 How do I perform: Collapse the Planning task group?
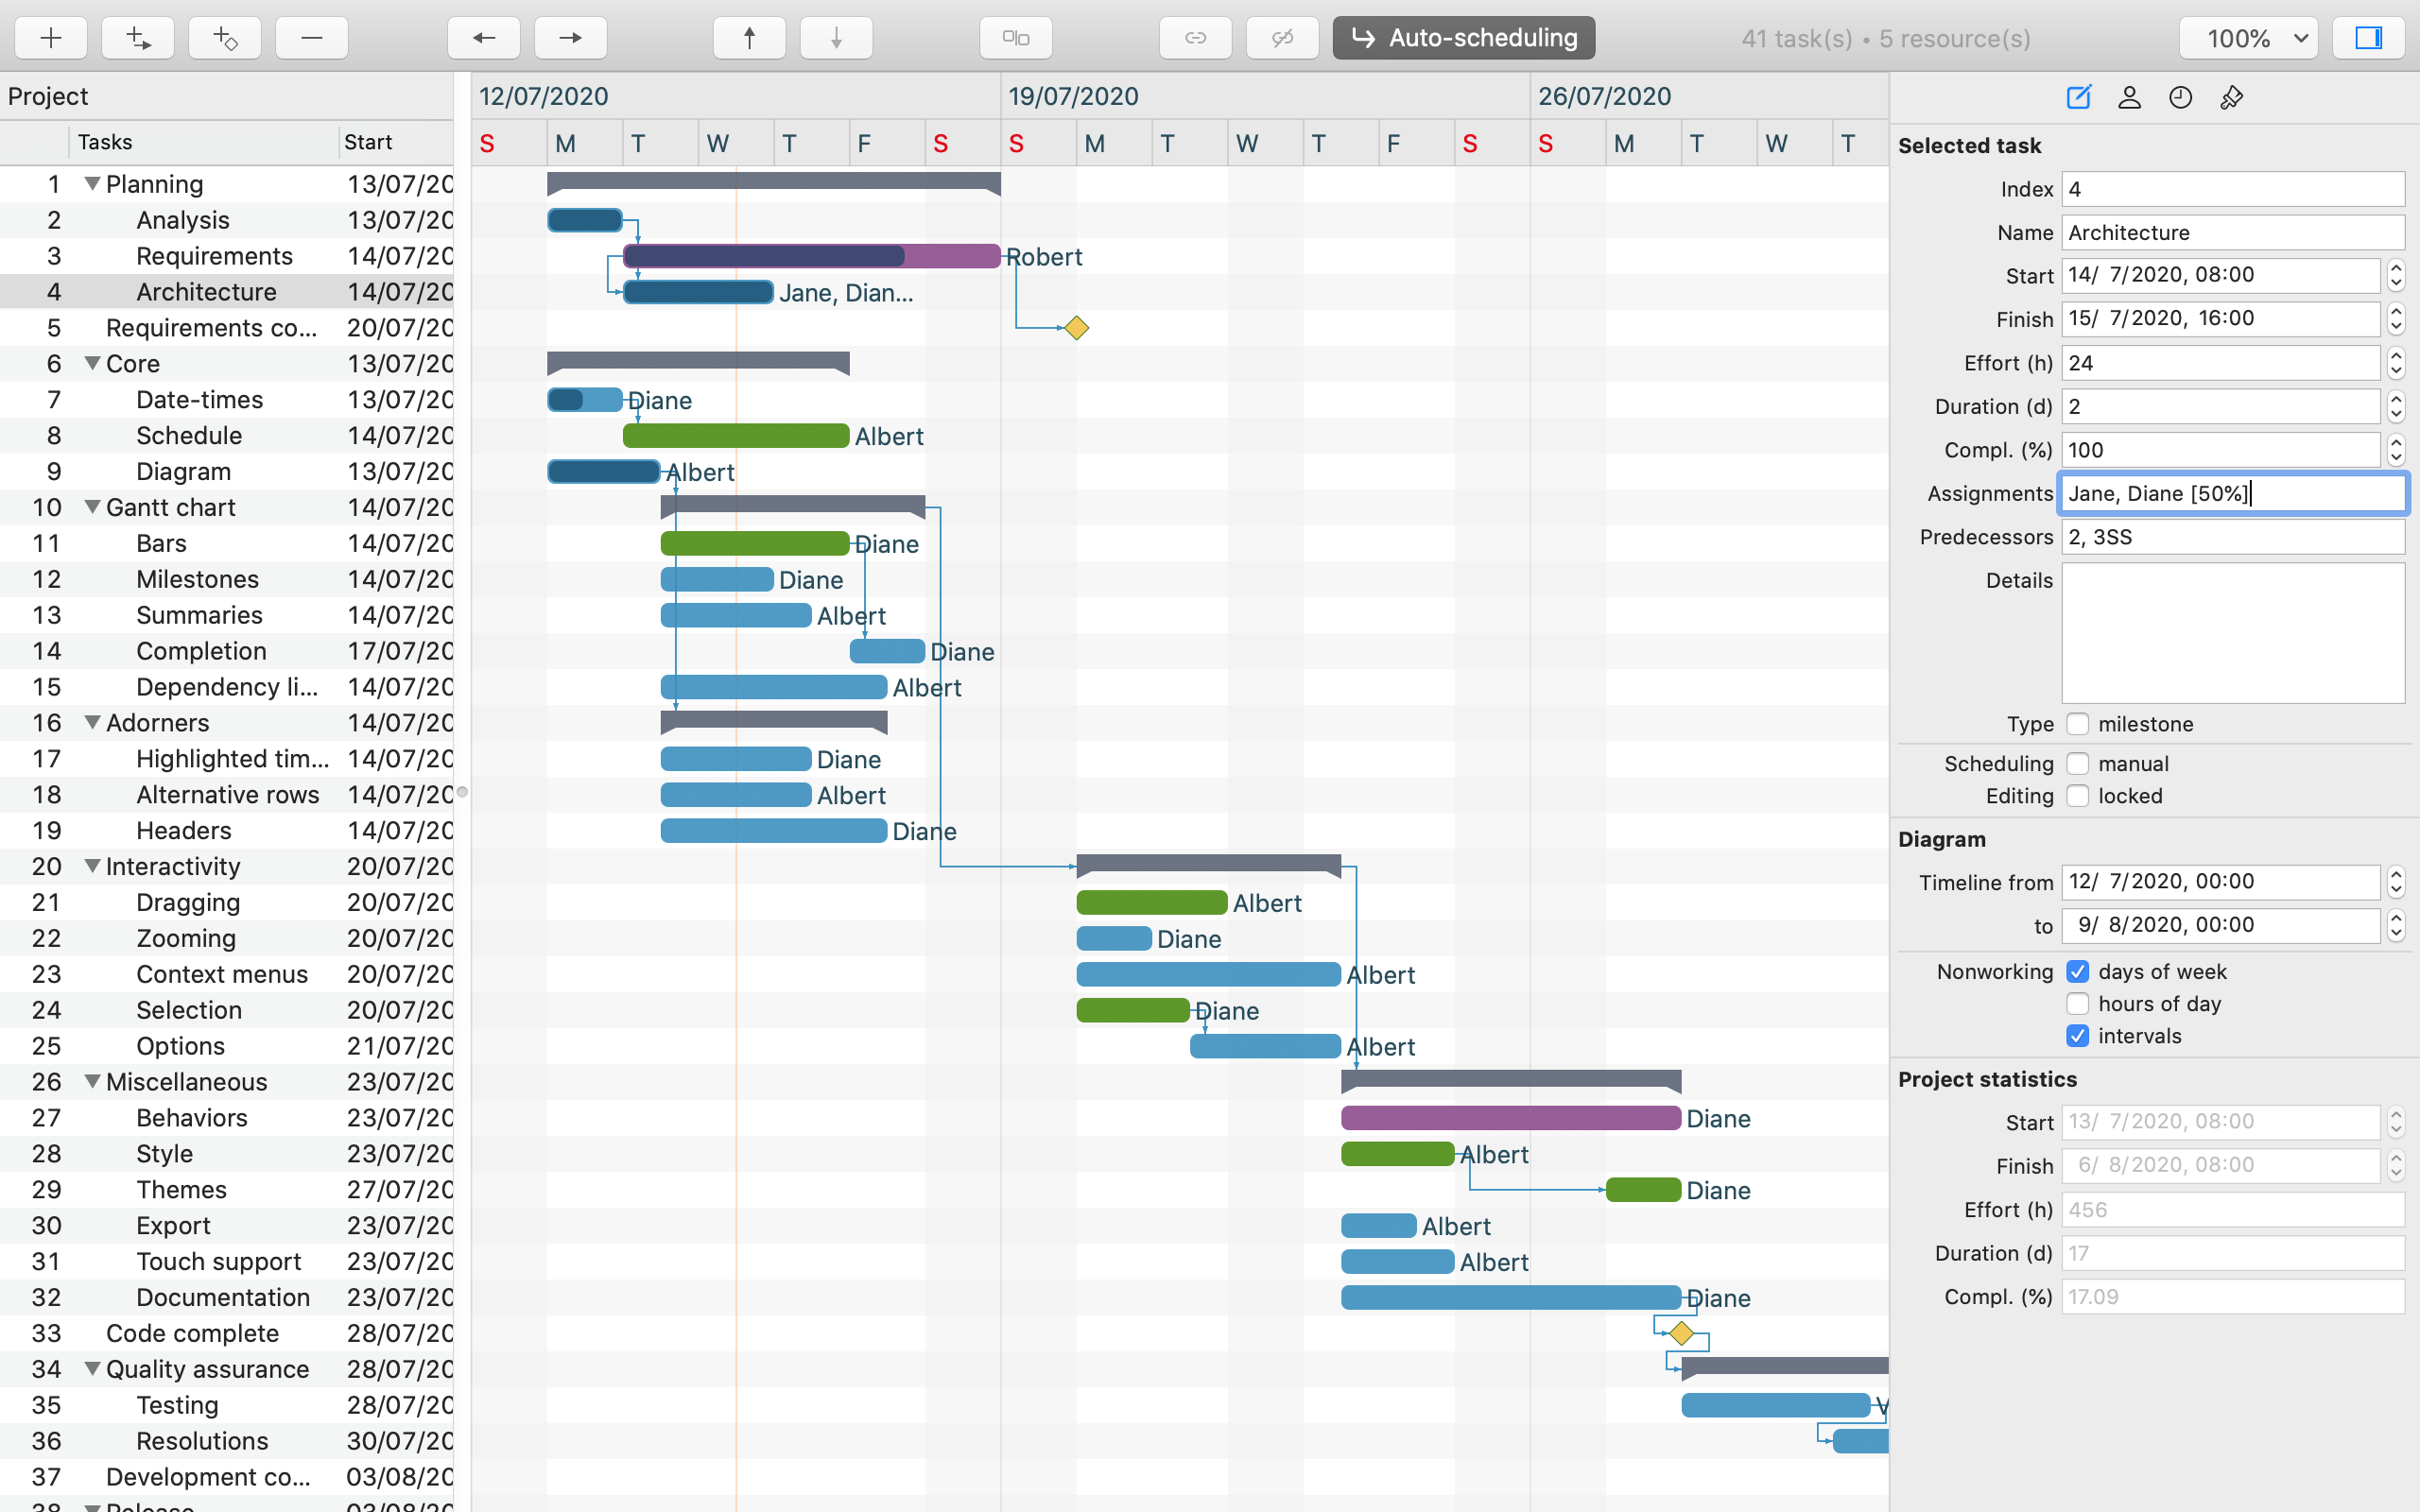click(x=92, y=184)
